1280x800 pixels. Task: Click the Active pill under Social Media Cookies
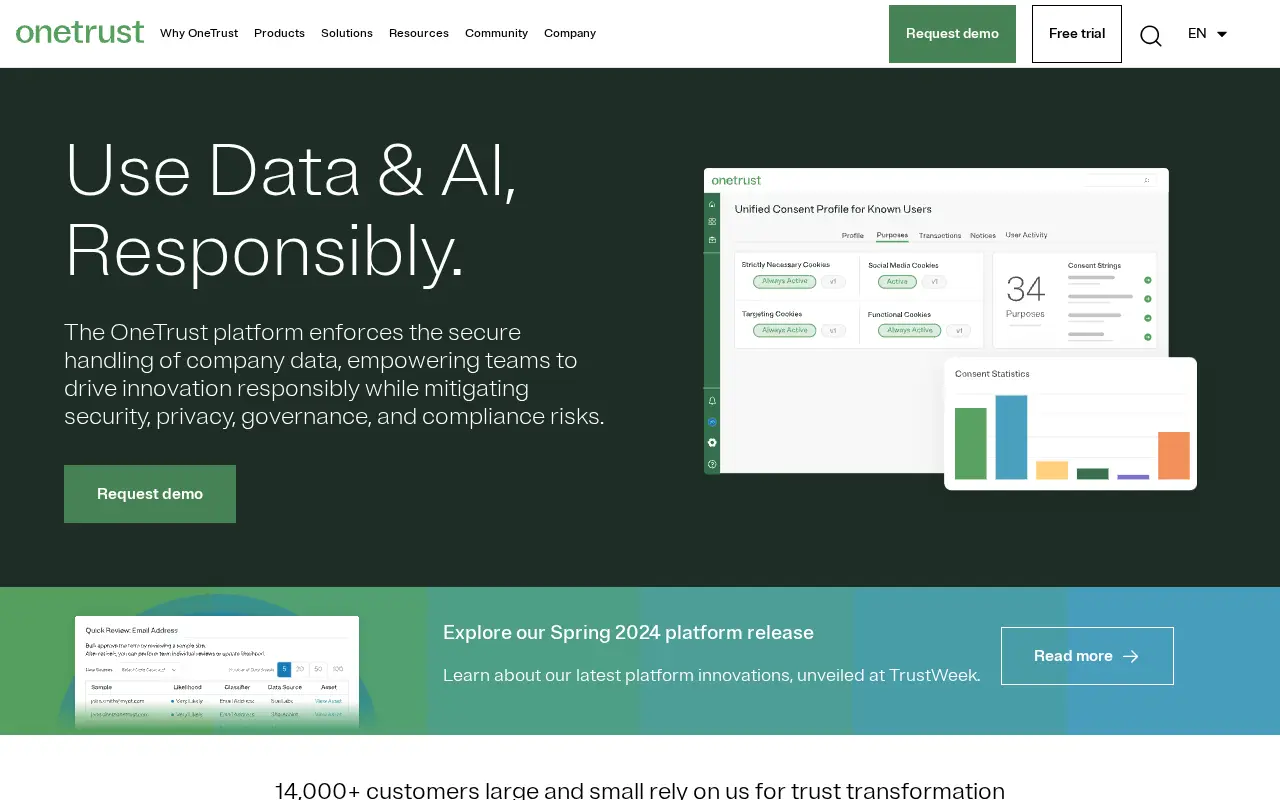tap(897, 282)
